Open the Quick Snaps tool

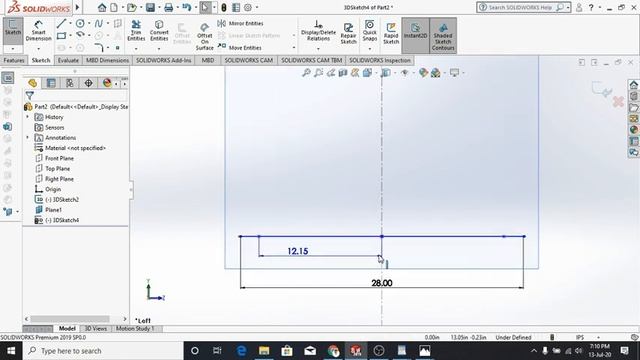click(370, 31)
